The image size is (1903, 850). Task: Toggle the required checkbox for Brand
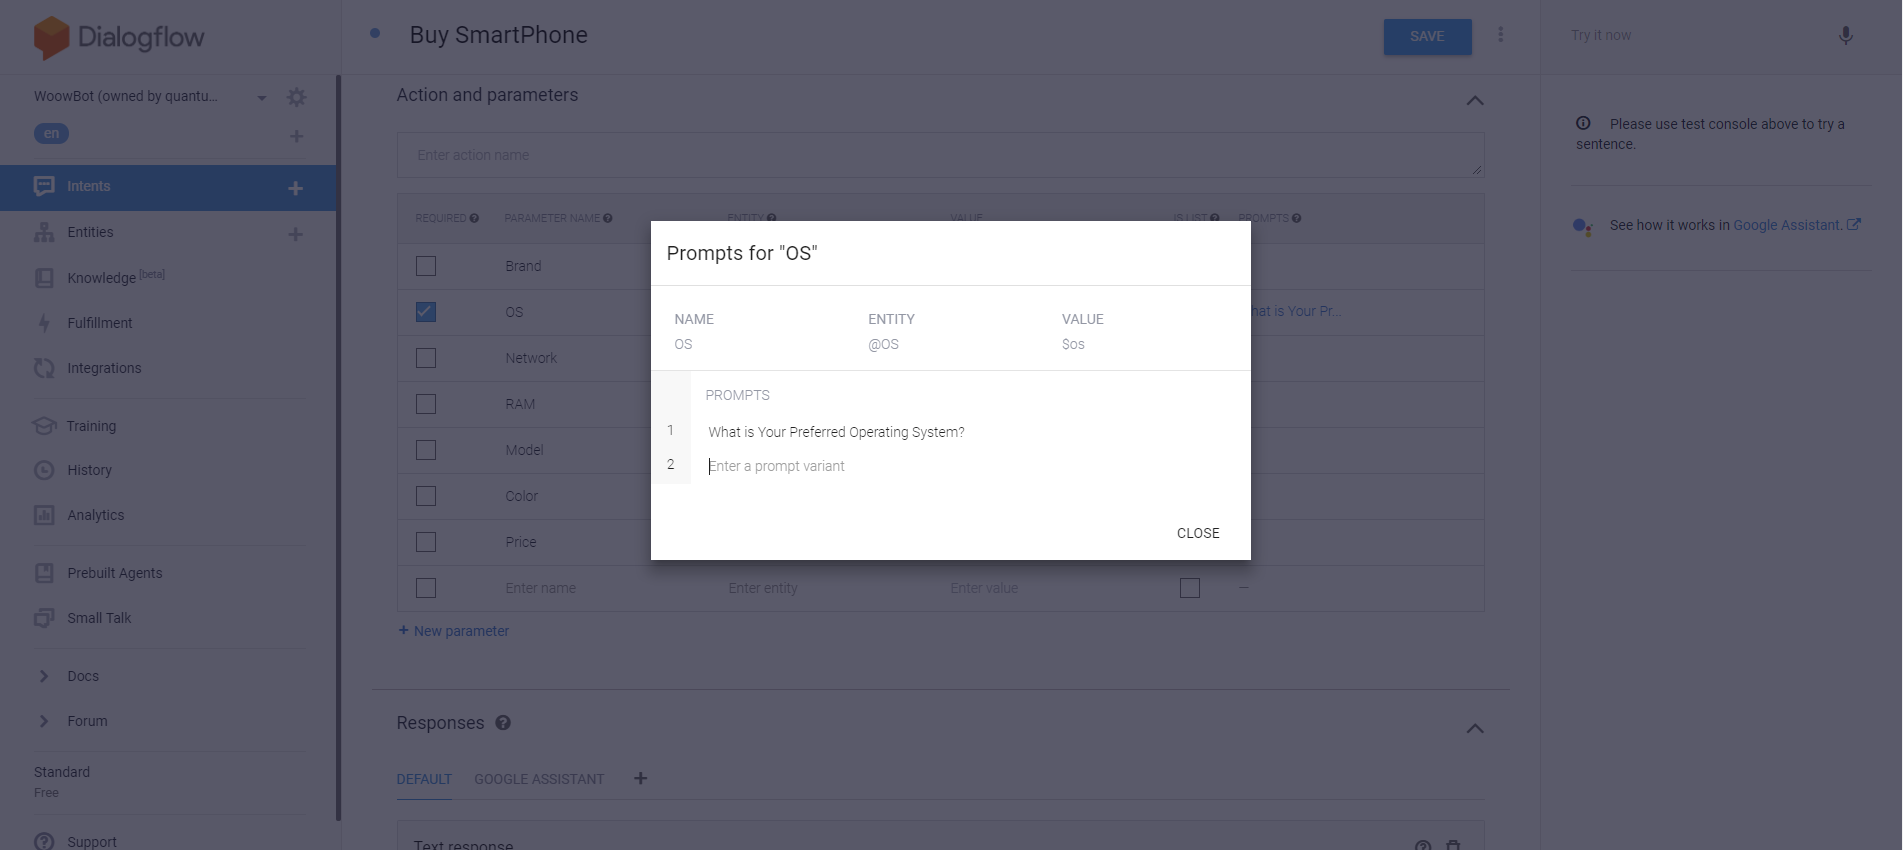coord(426,266)
